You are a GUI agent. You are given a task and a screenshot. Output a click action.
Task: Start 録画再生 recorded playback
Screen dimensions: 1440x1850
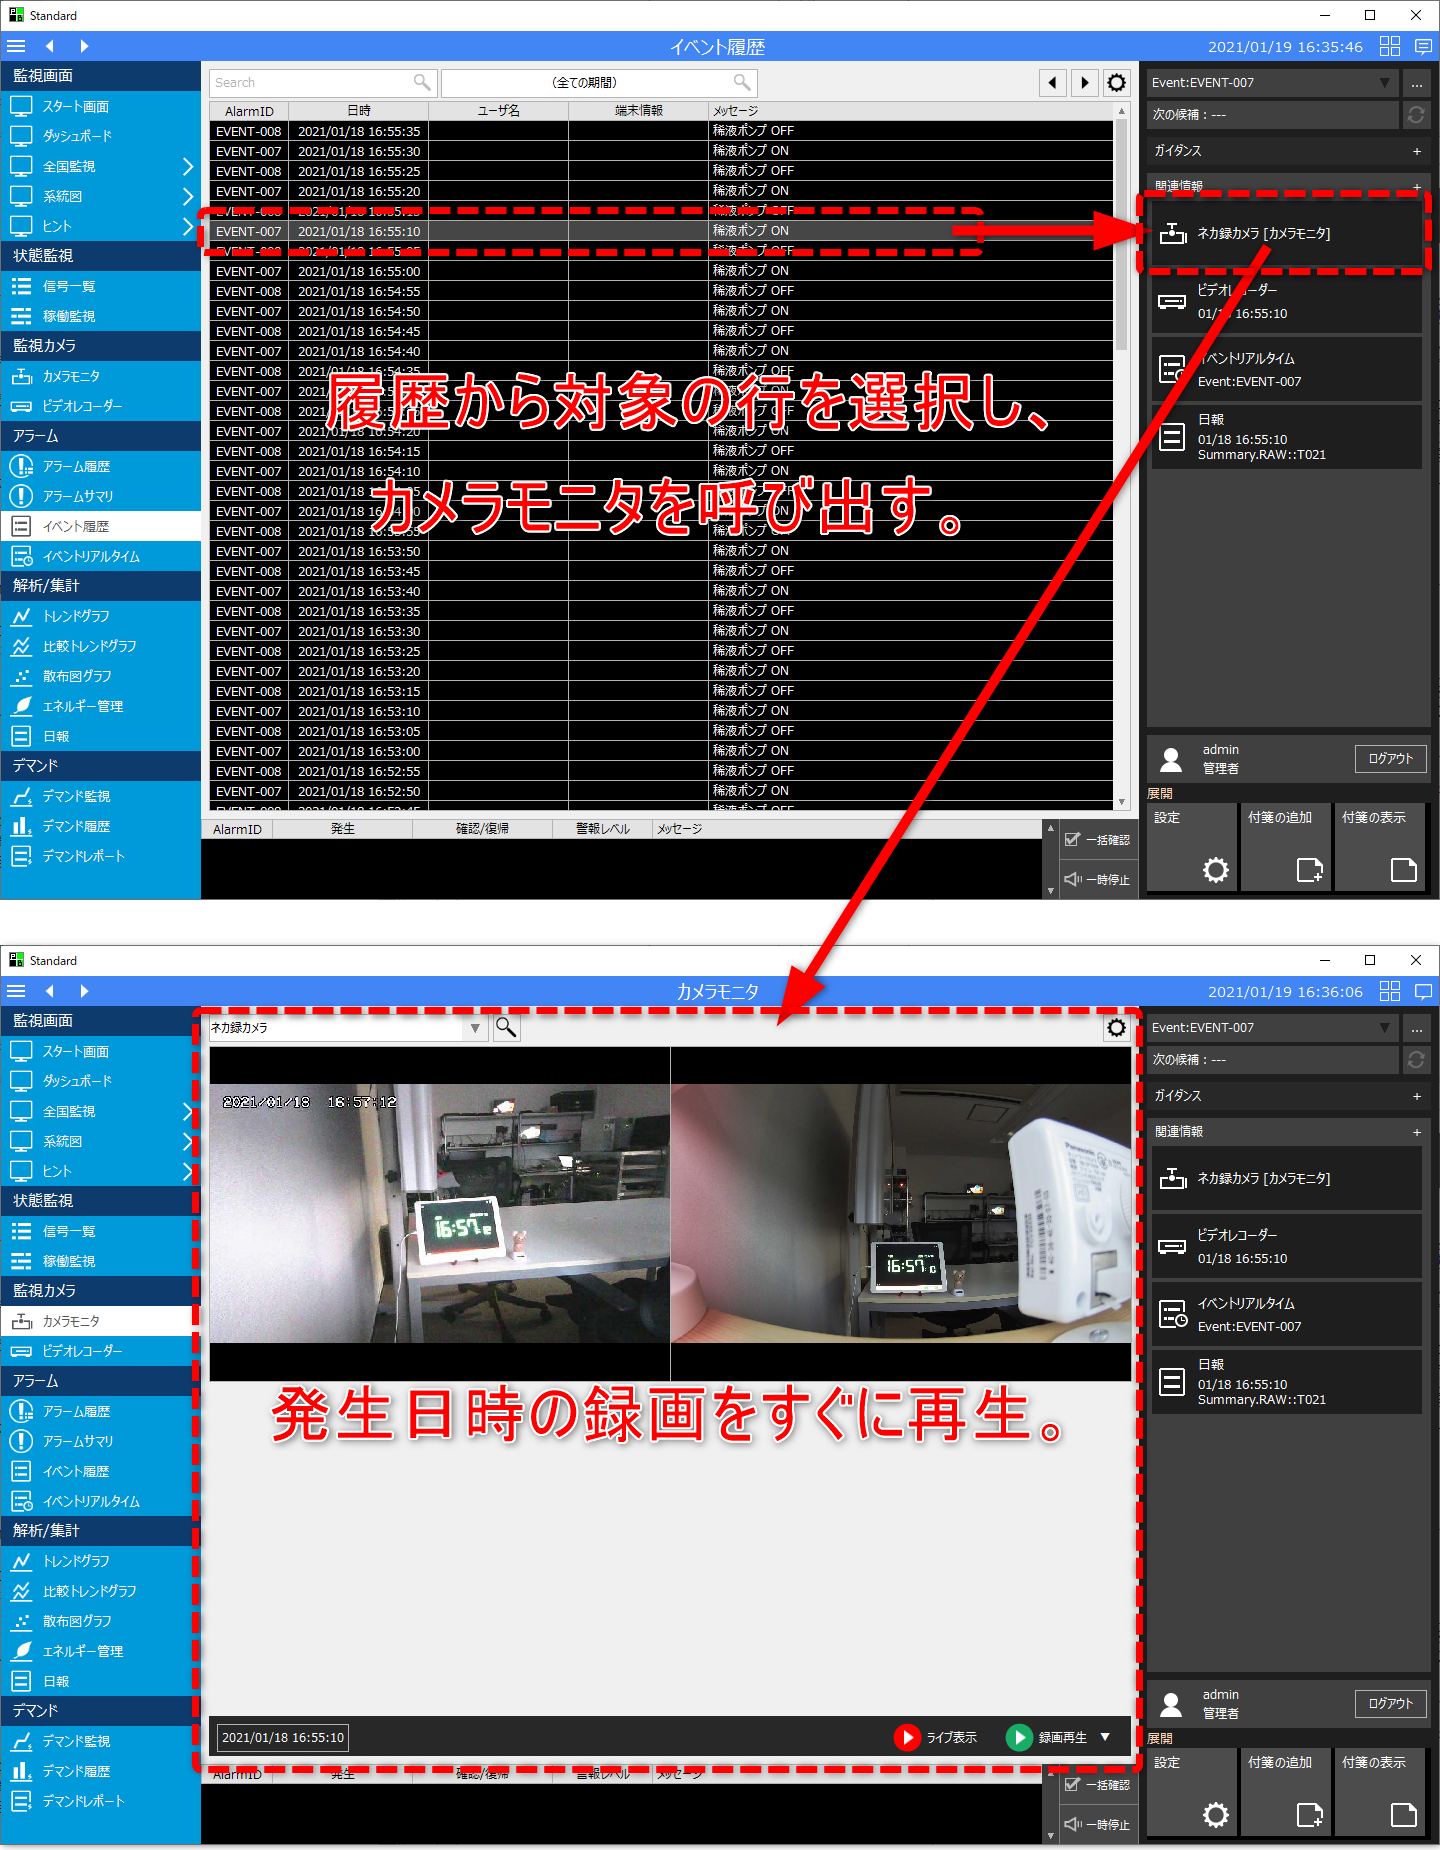(x=1047, y=1738)
